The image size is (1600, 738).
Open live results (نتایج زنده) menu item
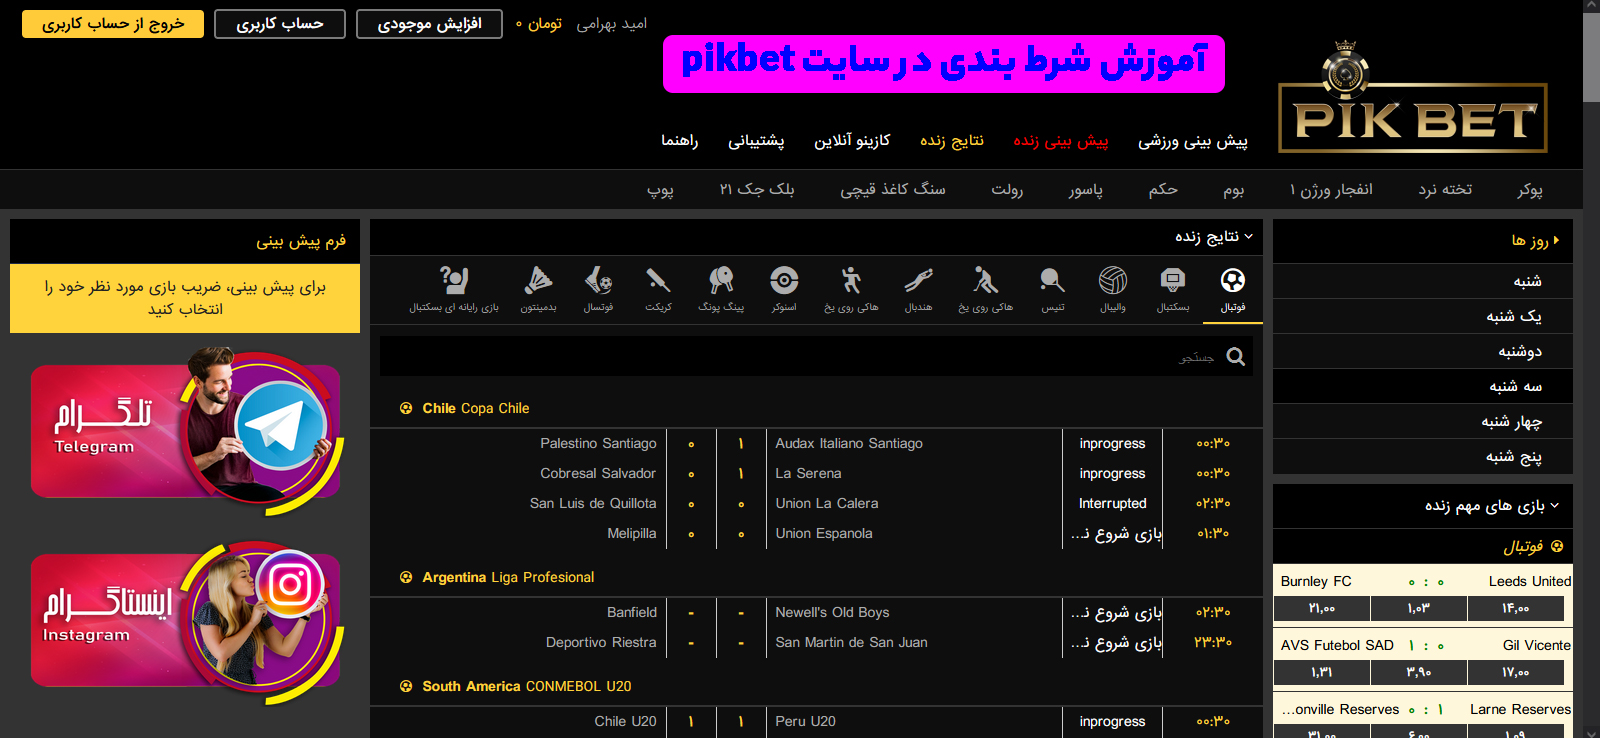(952, 141)
